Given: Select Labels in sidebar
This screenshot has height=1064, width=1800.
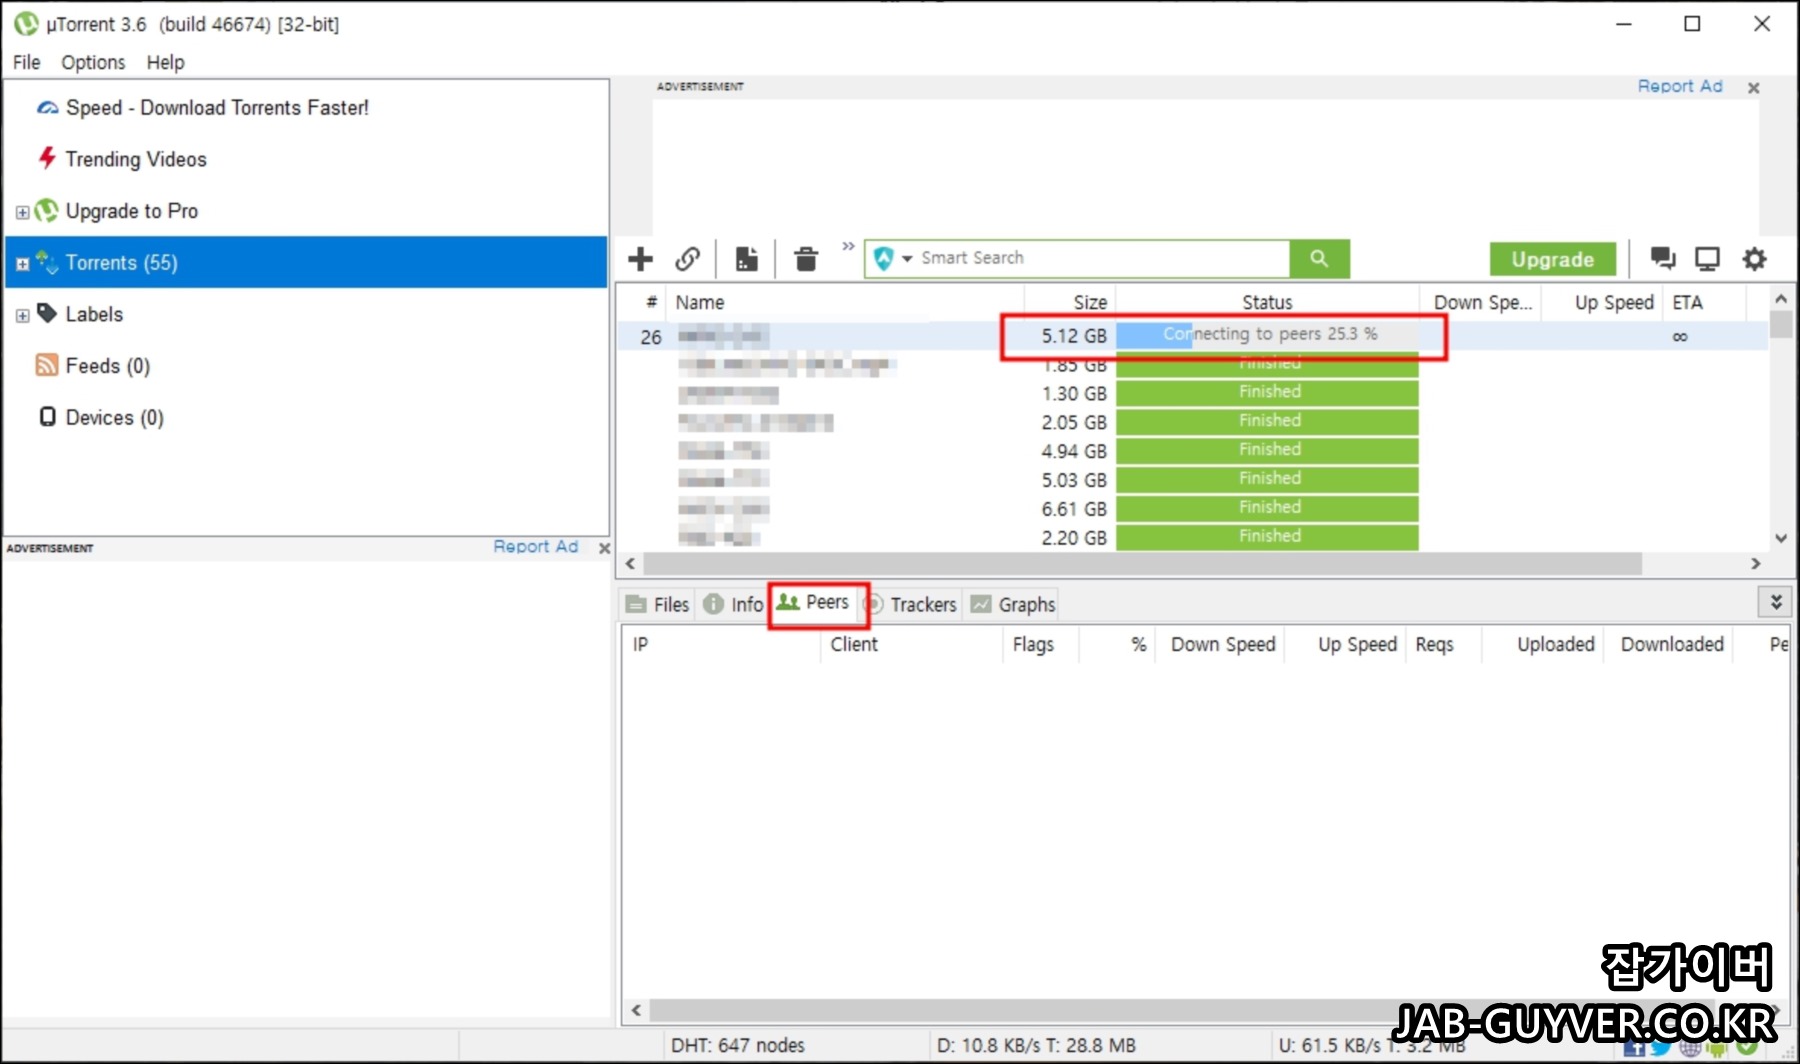Looking at the screenshot, I should pos(94,314).
